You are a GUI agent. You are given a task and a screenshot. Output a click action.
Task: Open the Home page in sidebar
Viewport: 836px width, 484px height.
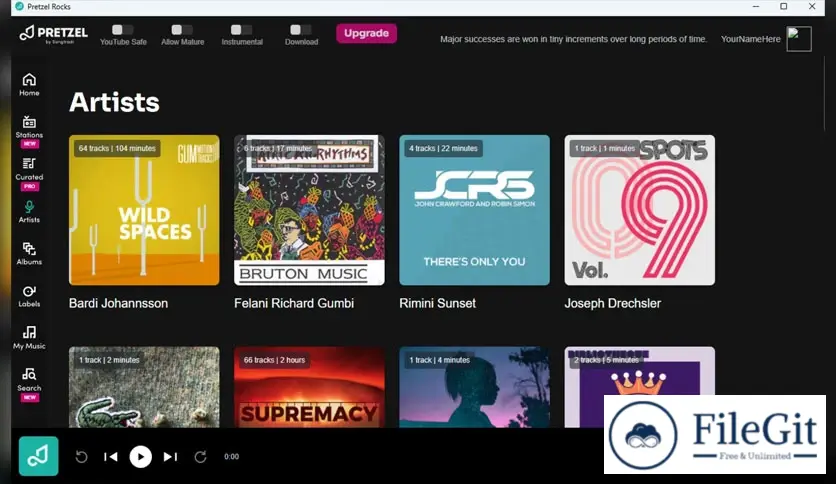click(x=29, y=85)
